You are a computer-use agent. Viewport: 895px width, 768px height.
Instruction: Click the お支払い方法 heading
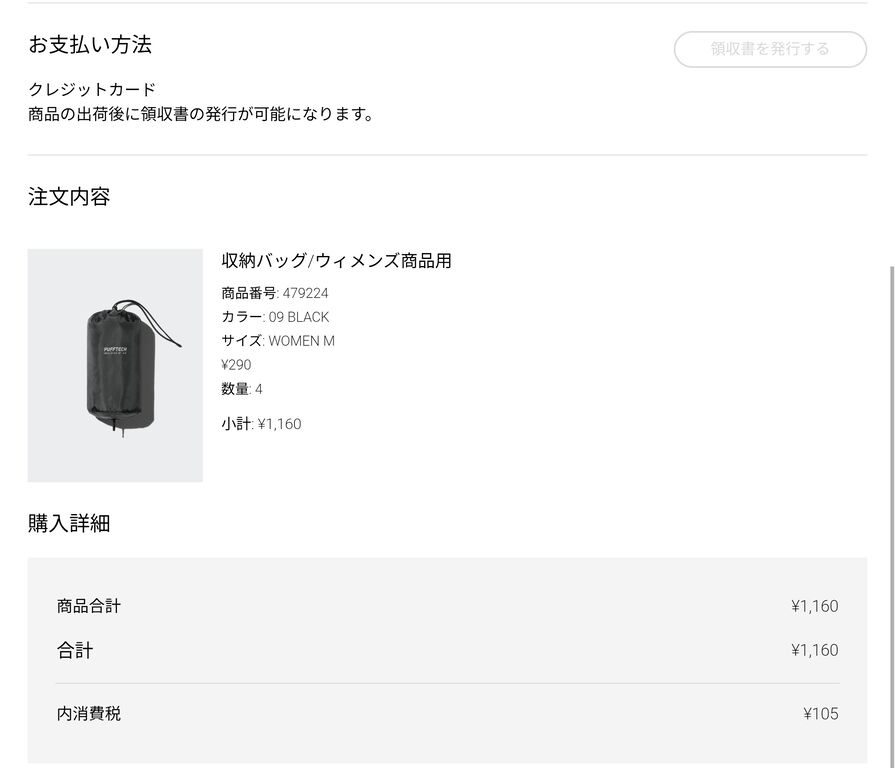pyautogui.click(x=90, y=45)
